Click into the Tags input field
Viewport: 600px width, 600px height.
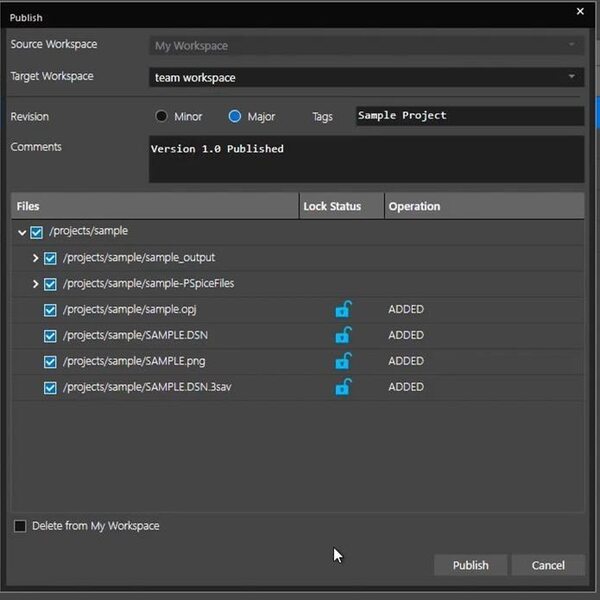pos(470,116)
